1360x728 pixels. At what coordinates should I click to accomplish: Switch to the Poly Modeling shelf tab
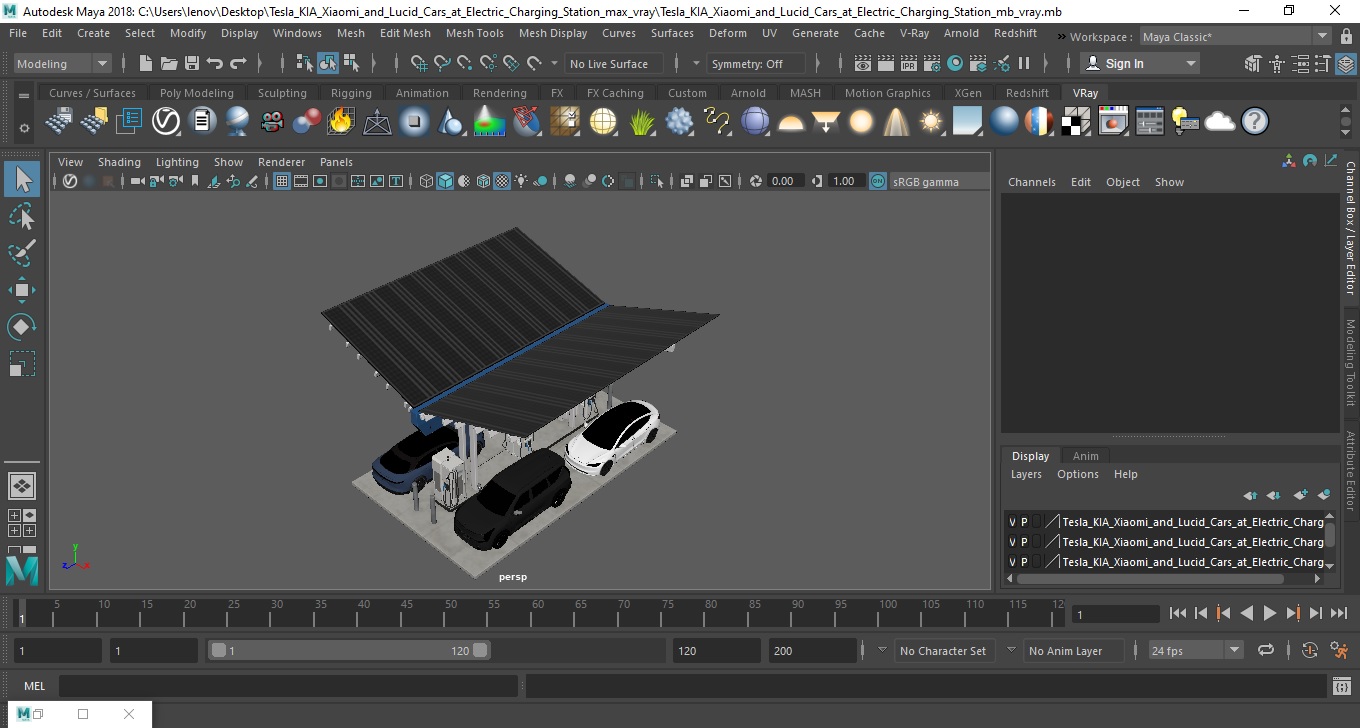click(196, 93)
